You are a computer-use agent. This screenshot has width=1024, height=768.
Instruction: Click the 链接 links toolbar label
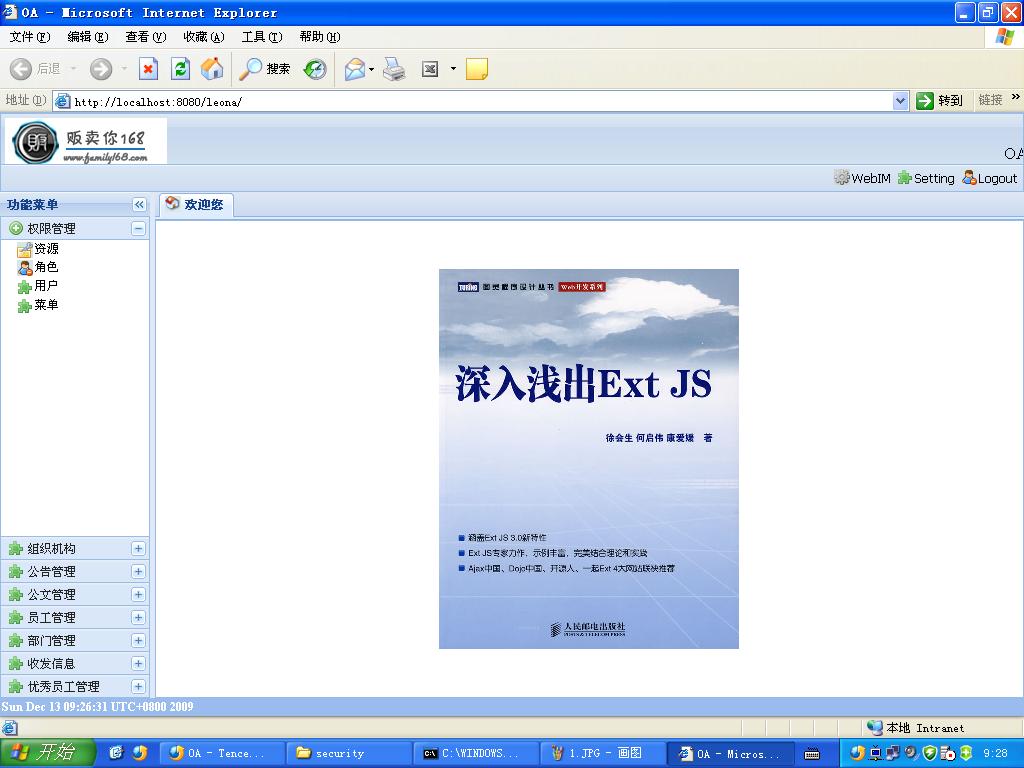[990, 100]
